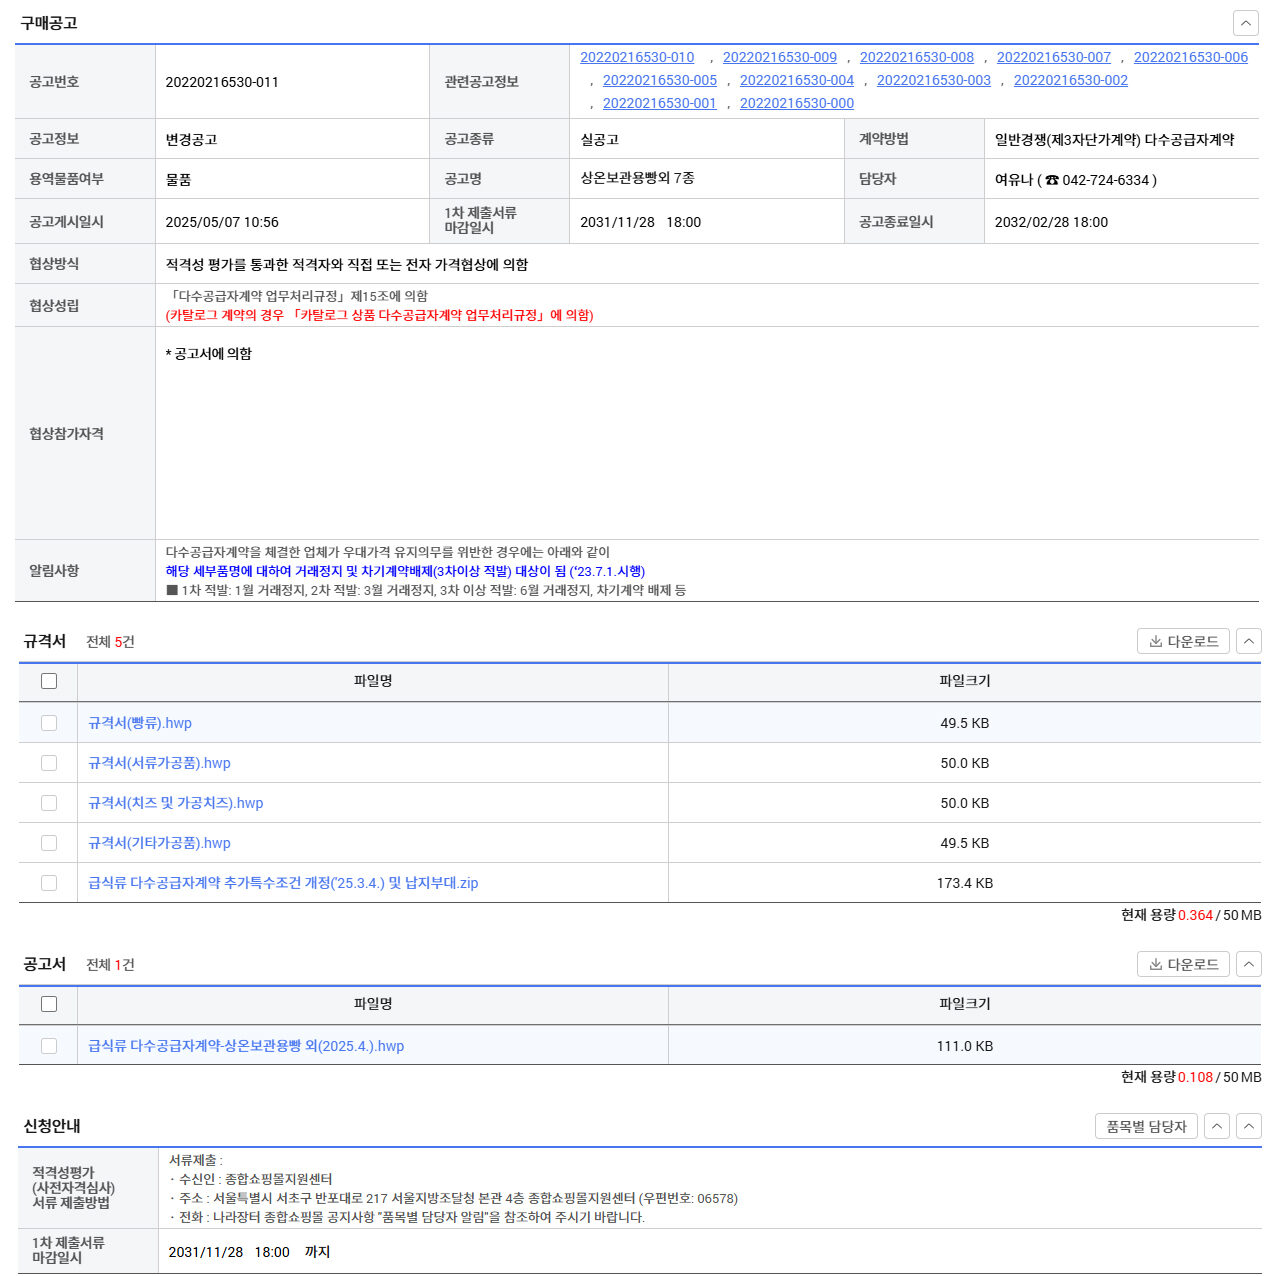This screenshot has height=1276, width=1267.
Task: Download 규격서(치즈 및 가공치즈).hwp file
Action: click(175, 803)
